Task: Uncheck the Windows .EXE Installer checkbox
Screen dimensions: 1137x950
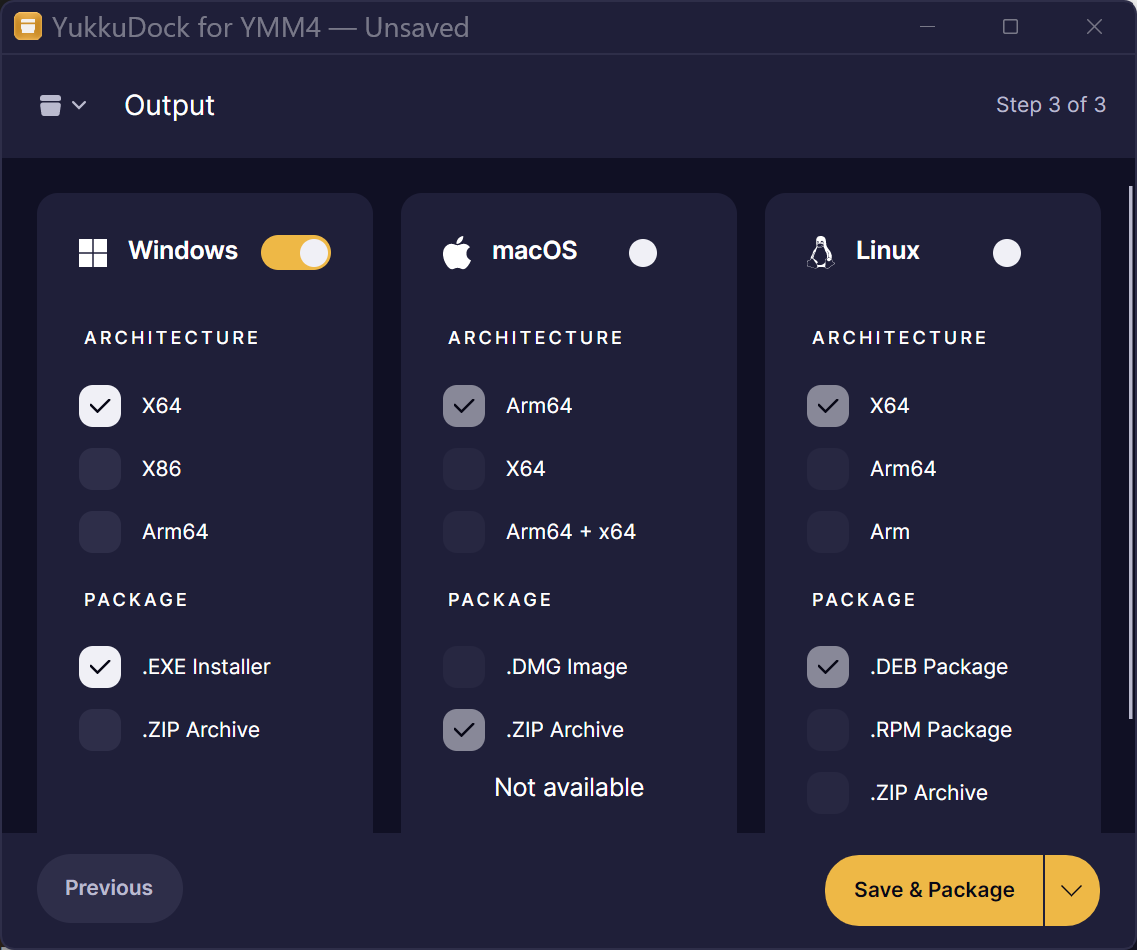Action: tap(100, 667)
